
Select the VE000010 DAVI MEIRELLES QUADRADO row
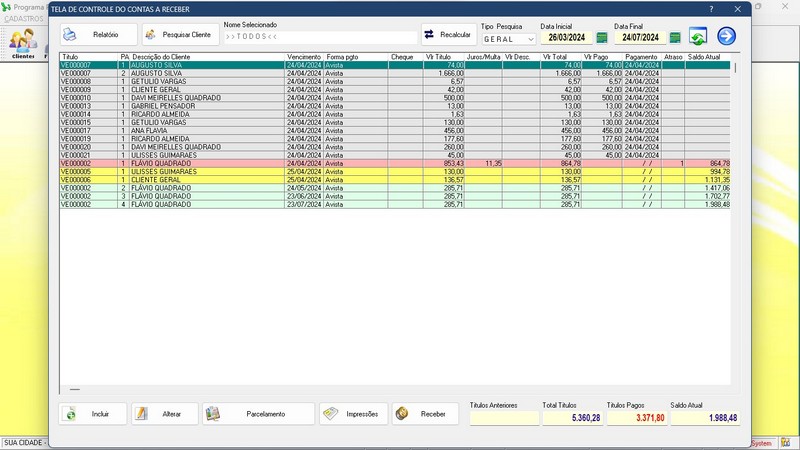pyautogui.click(x=395, y=98)
